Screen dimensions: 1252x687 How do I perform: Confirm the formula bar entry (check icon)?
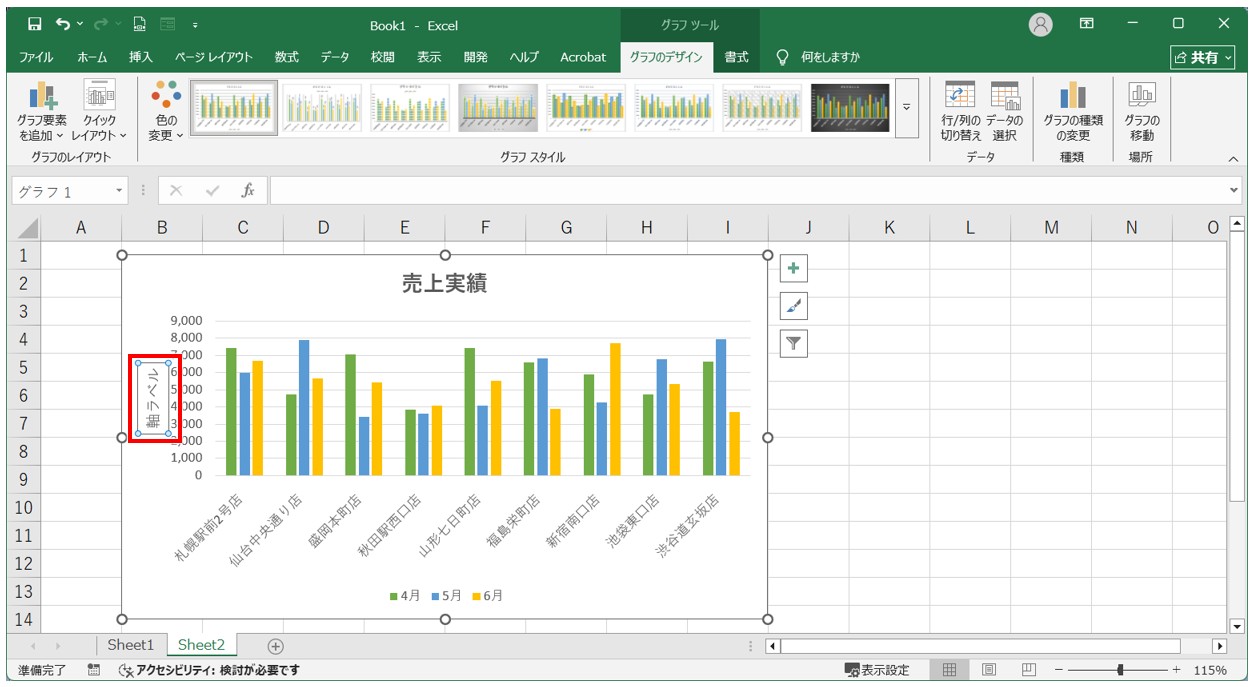[x=212, y=190]
